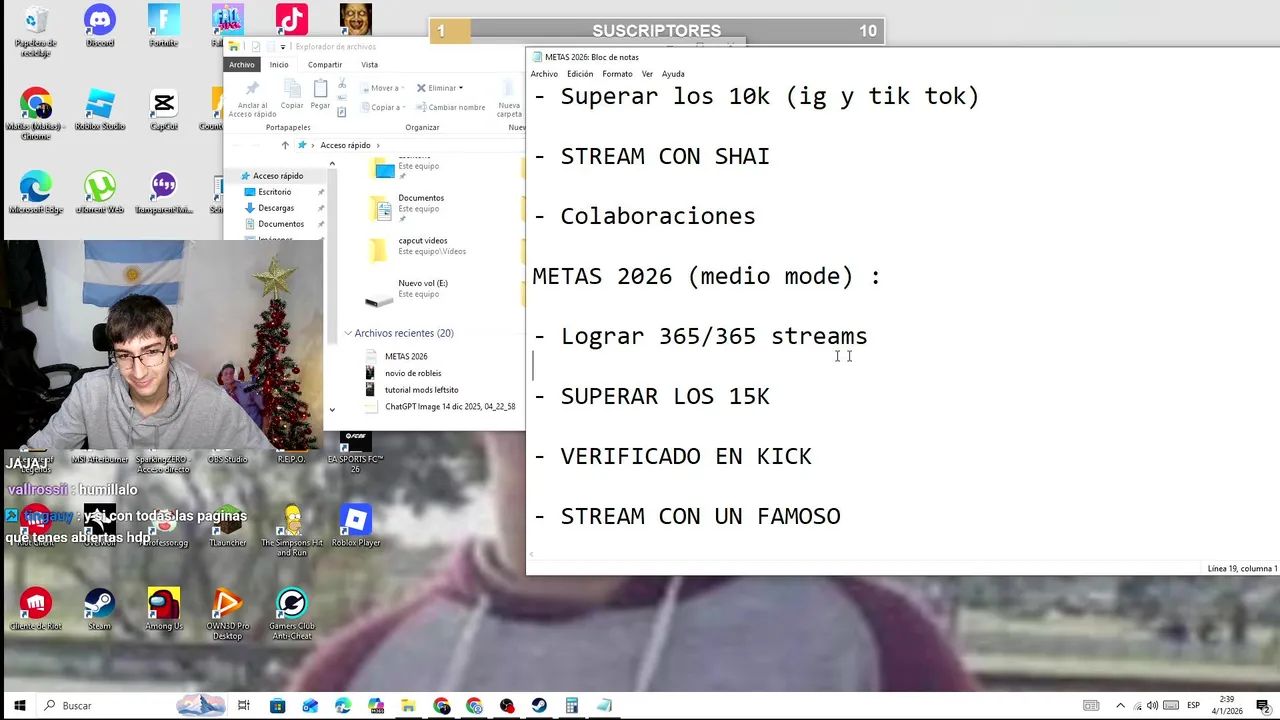This screenshot has height=720, width=1280.
Task: Click the volume icon in system tray
Action: (1153, 705)
